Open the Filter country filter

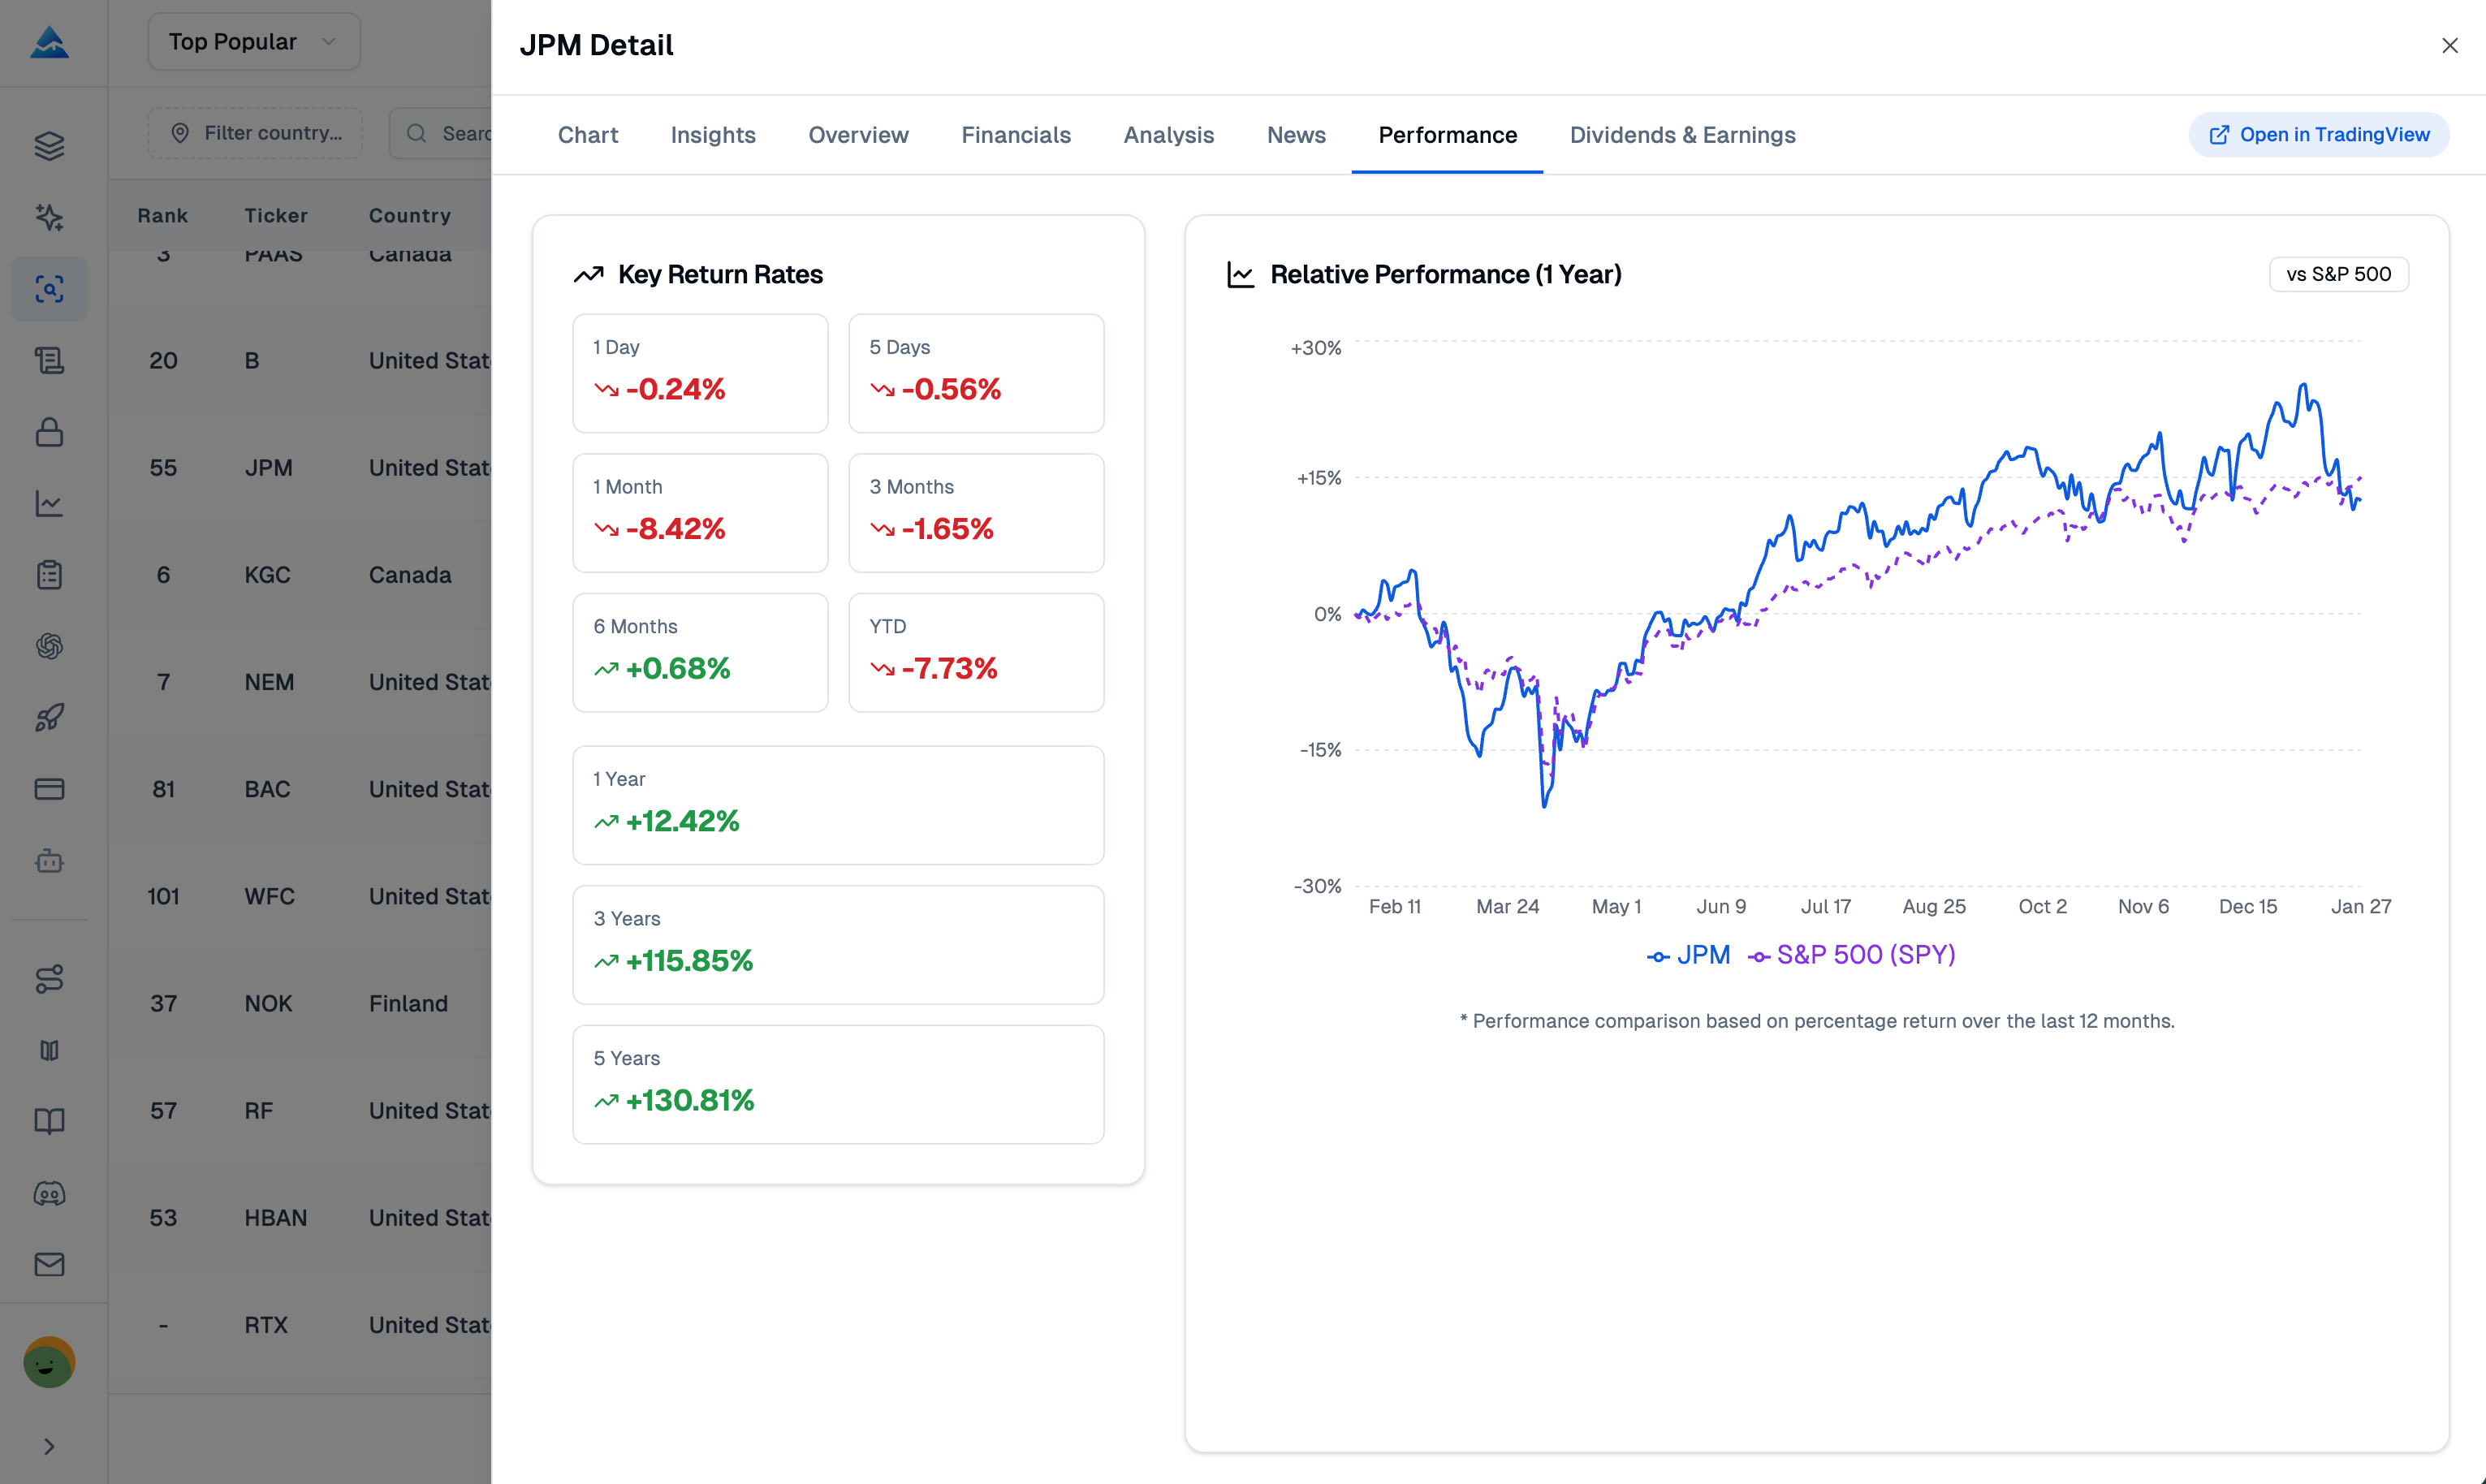click(255, 132)
